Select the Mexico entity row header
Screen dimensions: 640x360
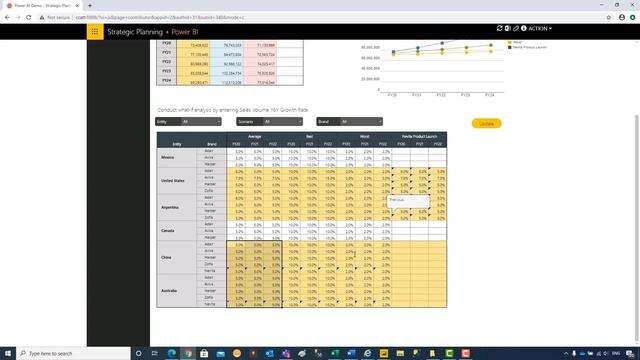coord(176,158)
